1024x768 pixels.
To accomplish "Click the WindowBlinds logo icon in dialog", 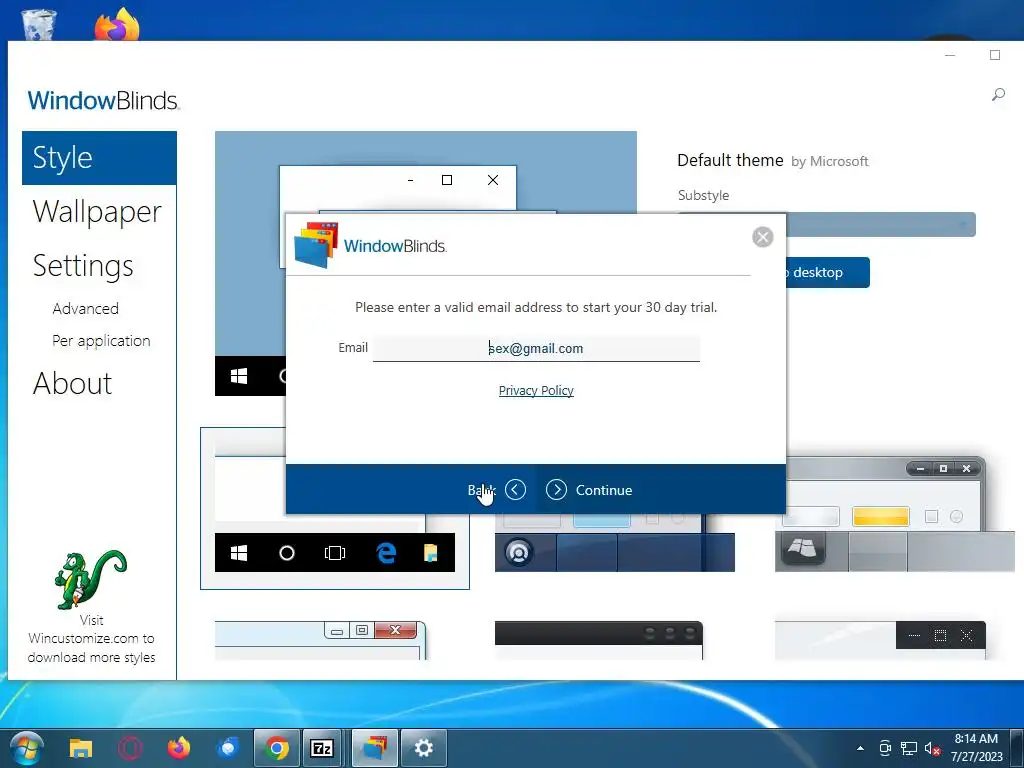I will tap(316, 245).
